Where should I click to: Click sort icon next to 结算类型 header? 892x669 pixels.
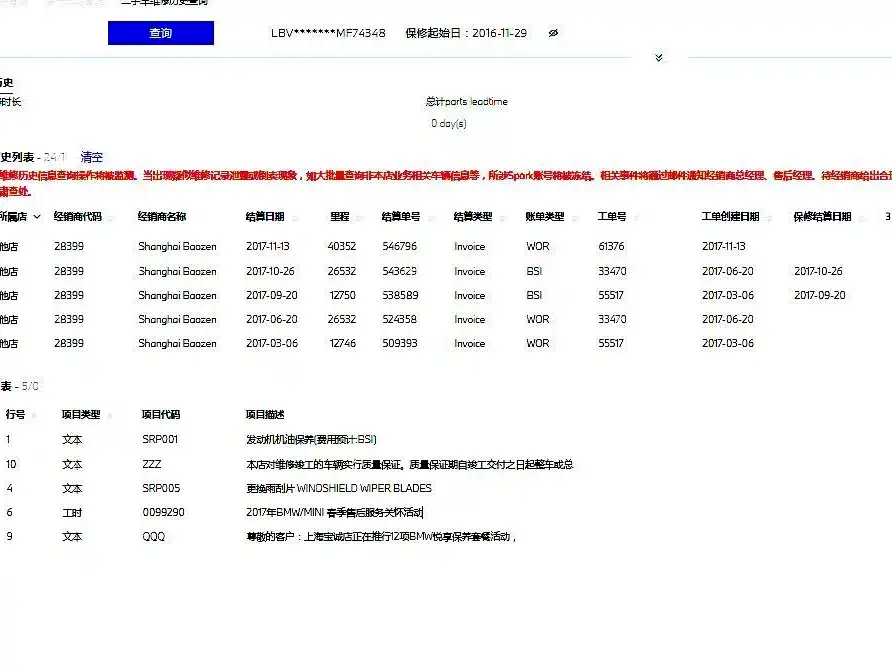pyautogui.click(x=503, y=218)
